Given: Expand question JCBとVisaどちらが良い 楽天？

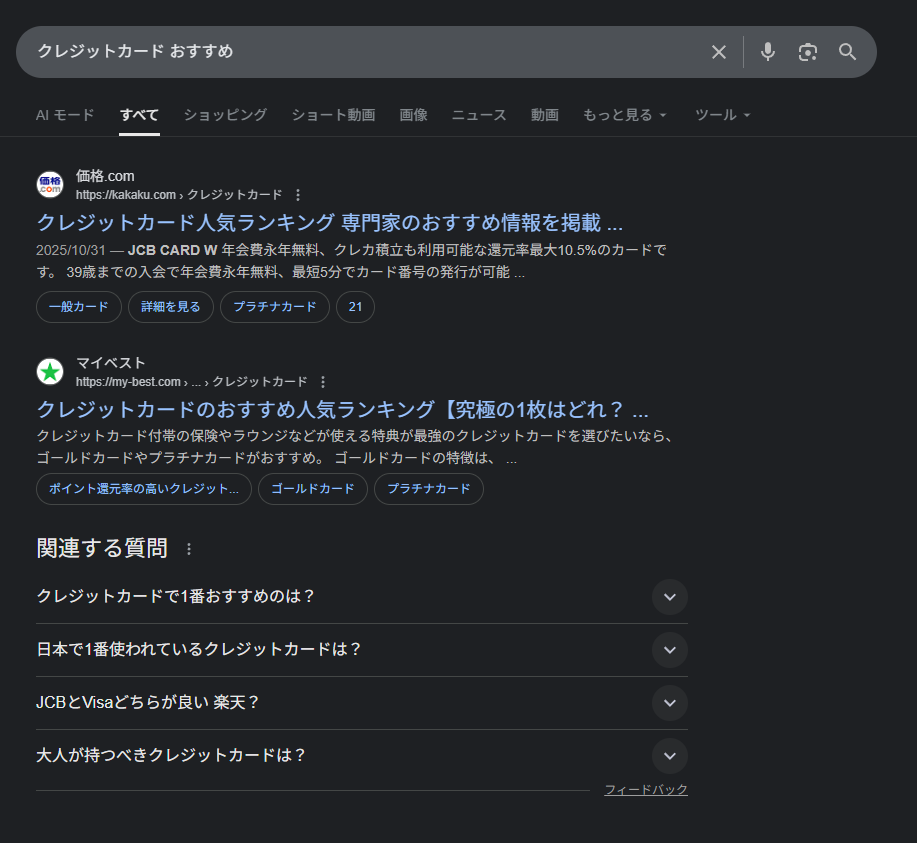Looking at the screenshot, I should [669, 703].
